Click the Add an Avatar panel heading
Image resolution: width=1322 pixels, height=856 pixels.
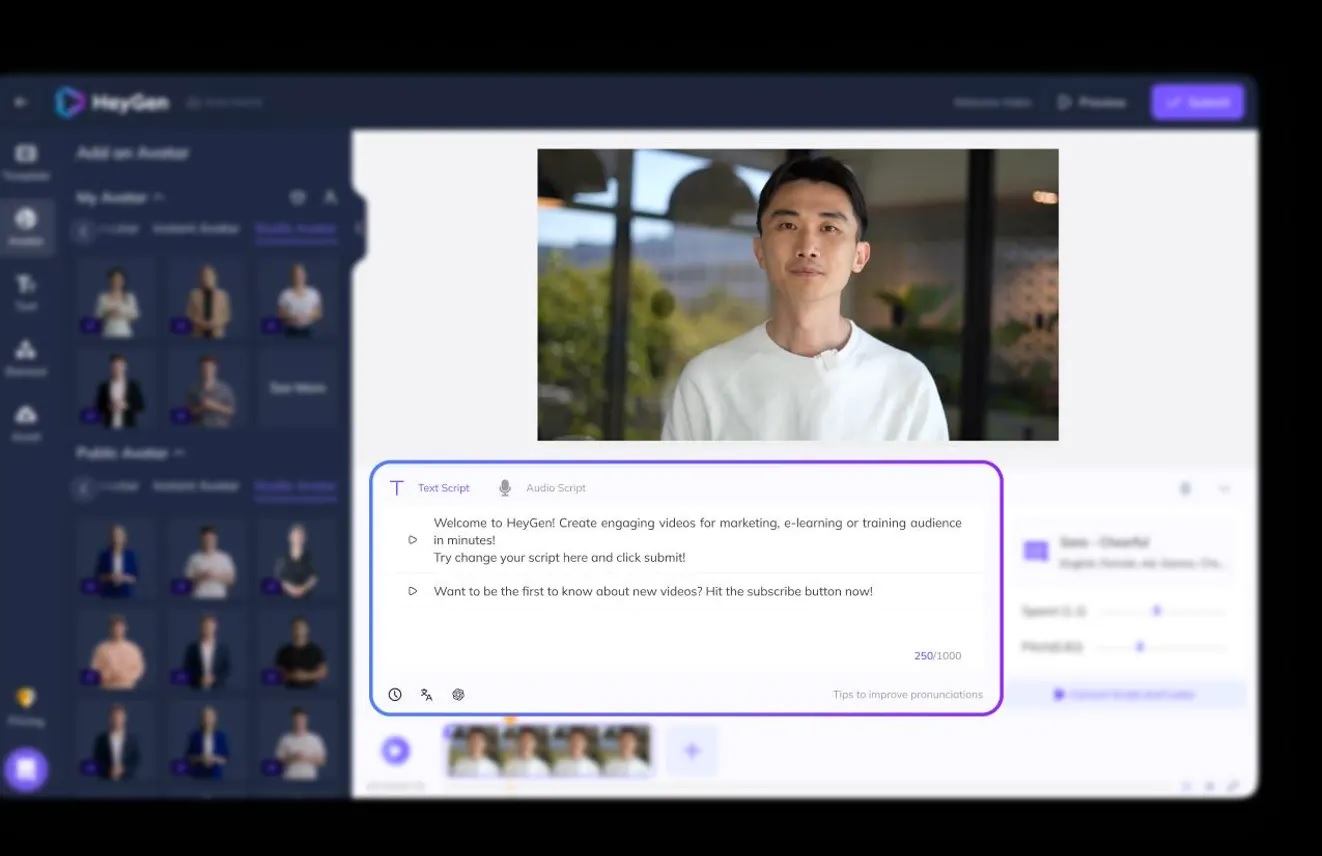pos(132,153)
